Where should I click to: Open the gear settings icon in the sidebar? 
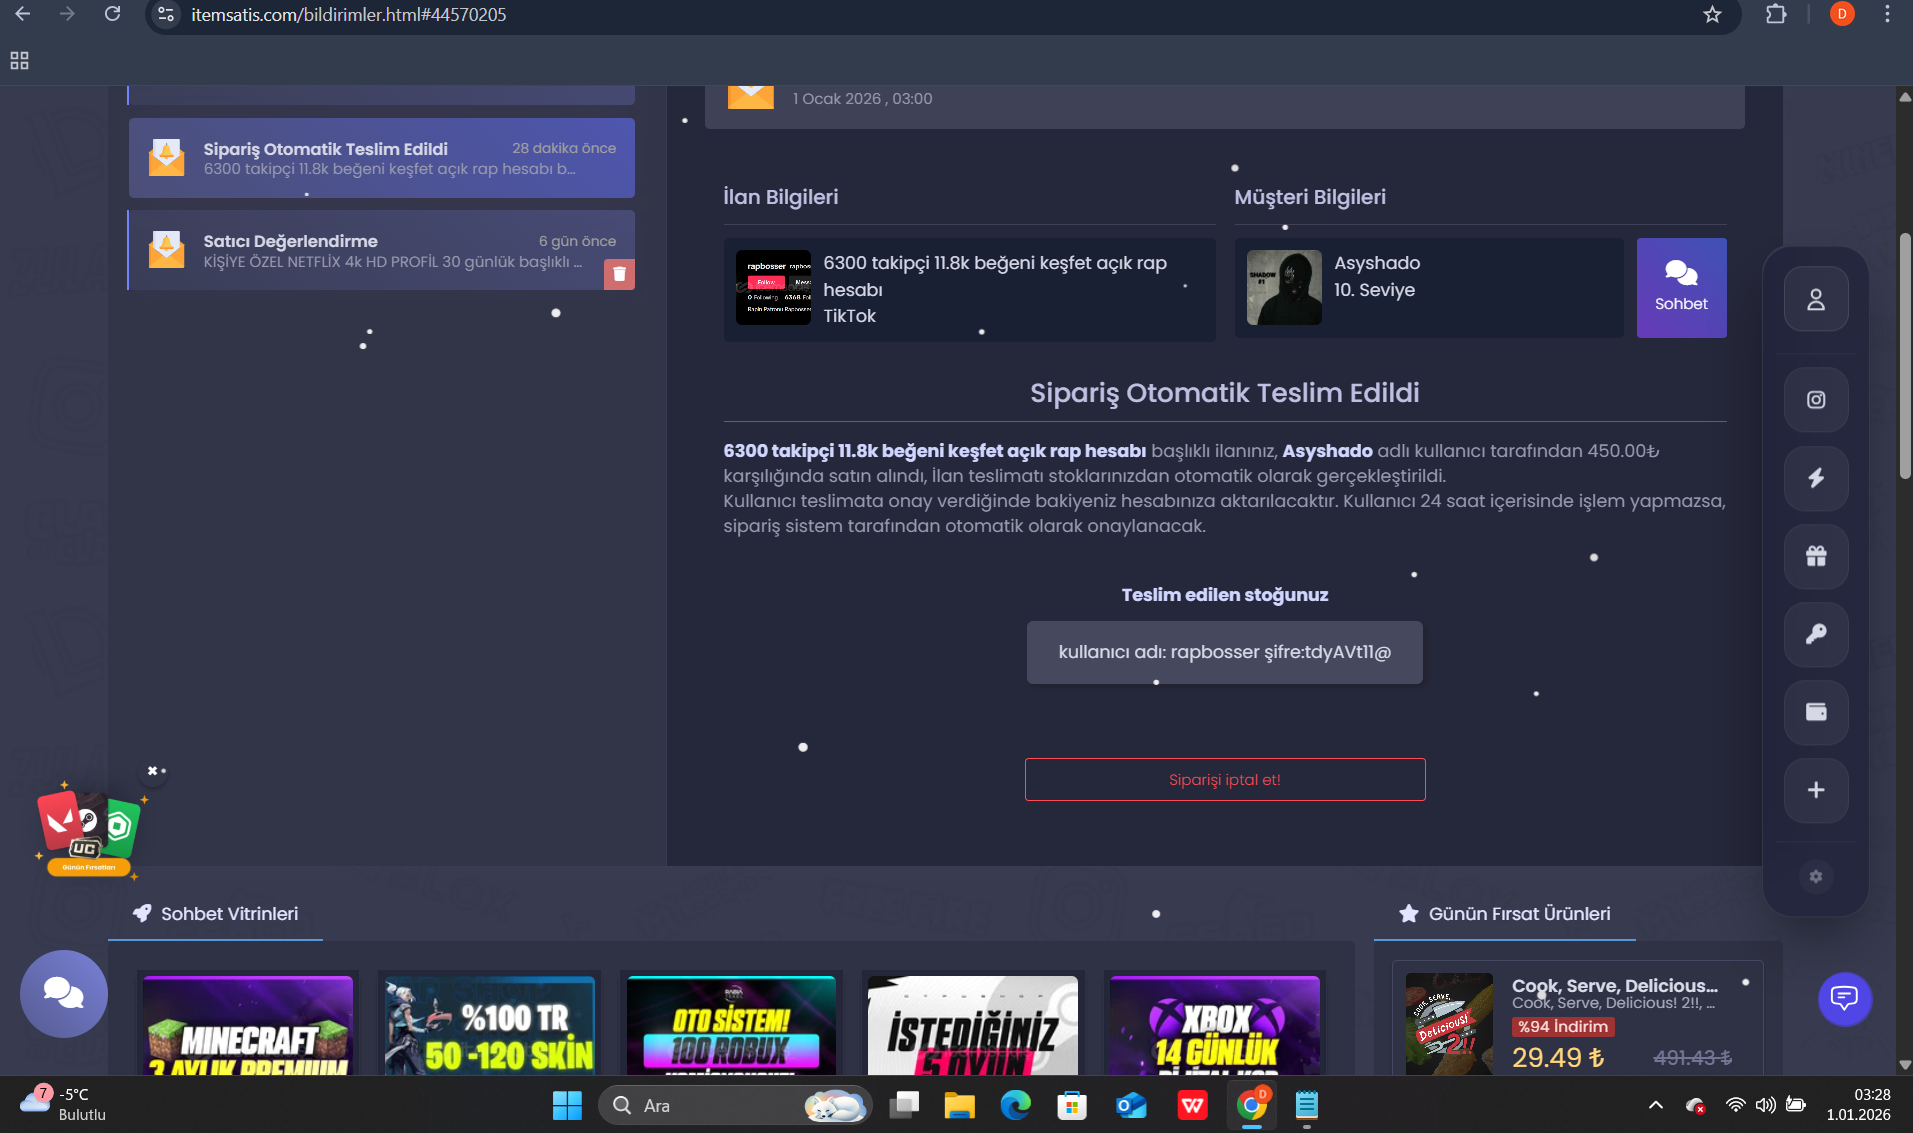tap(1816, 877)
